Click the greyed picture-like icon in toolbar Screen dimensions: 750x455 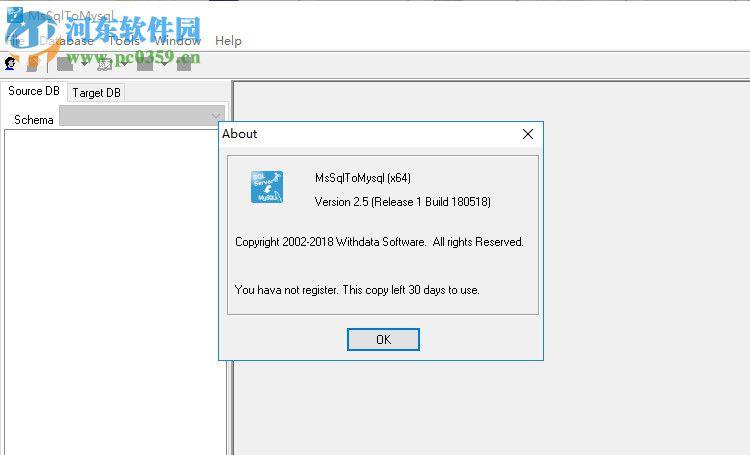tap(105, 64)
